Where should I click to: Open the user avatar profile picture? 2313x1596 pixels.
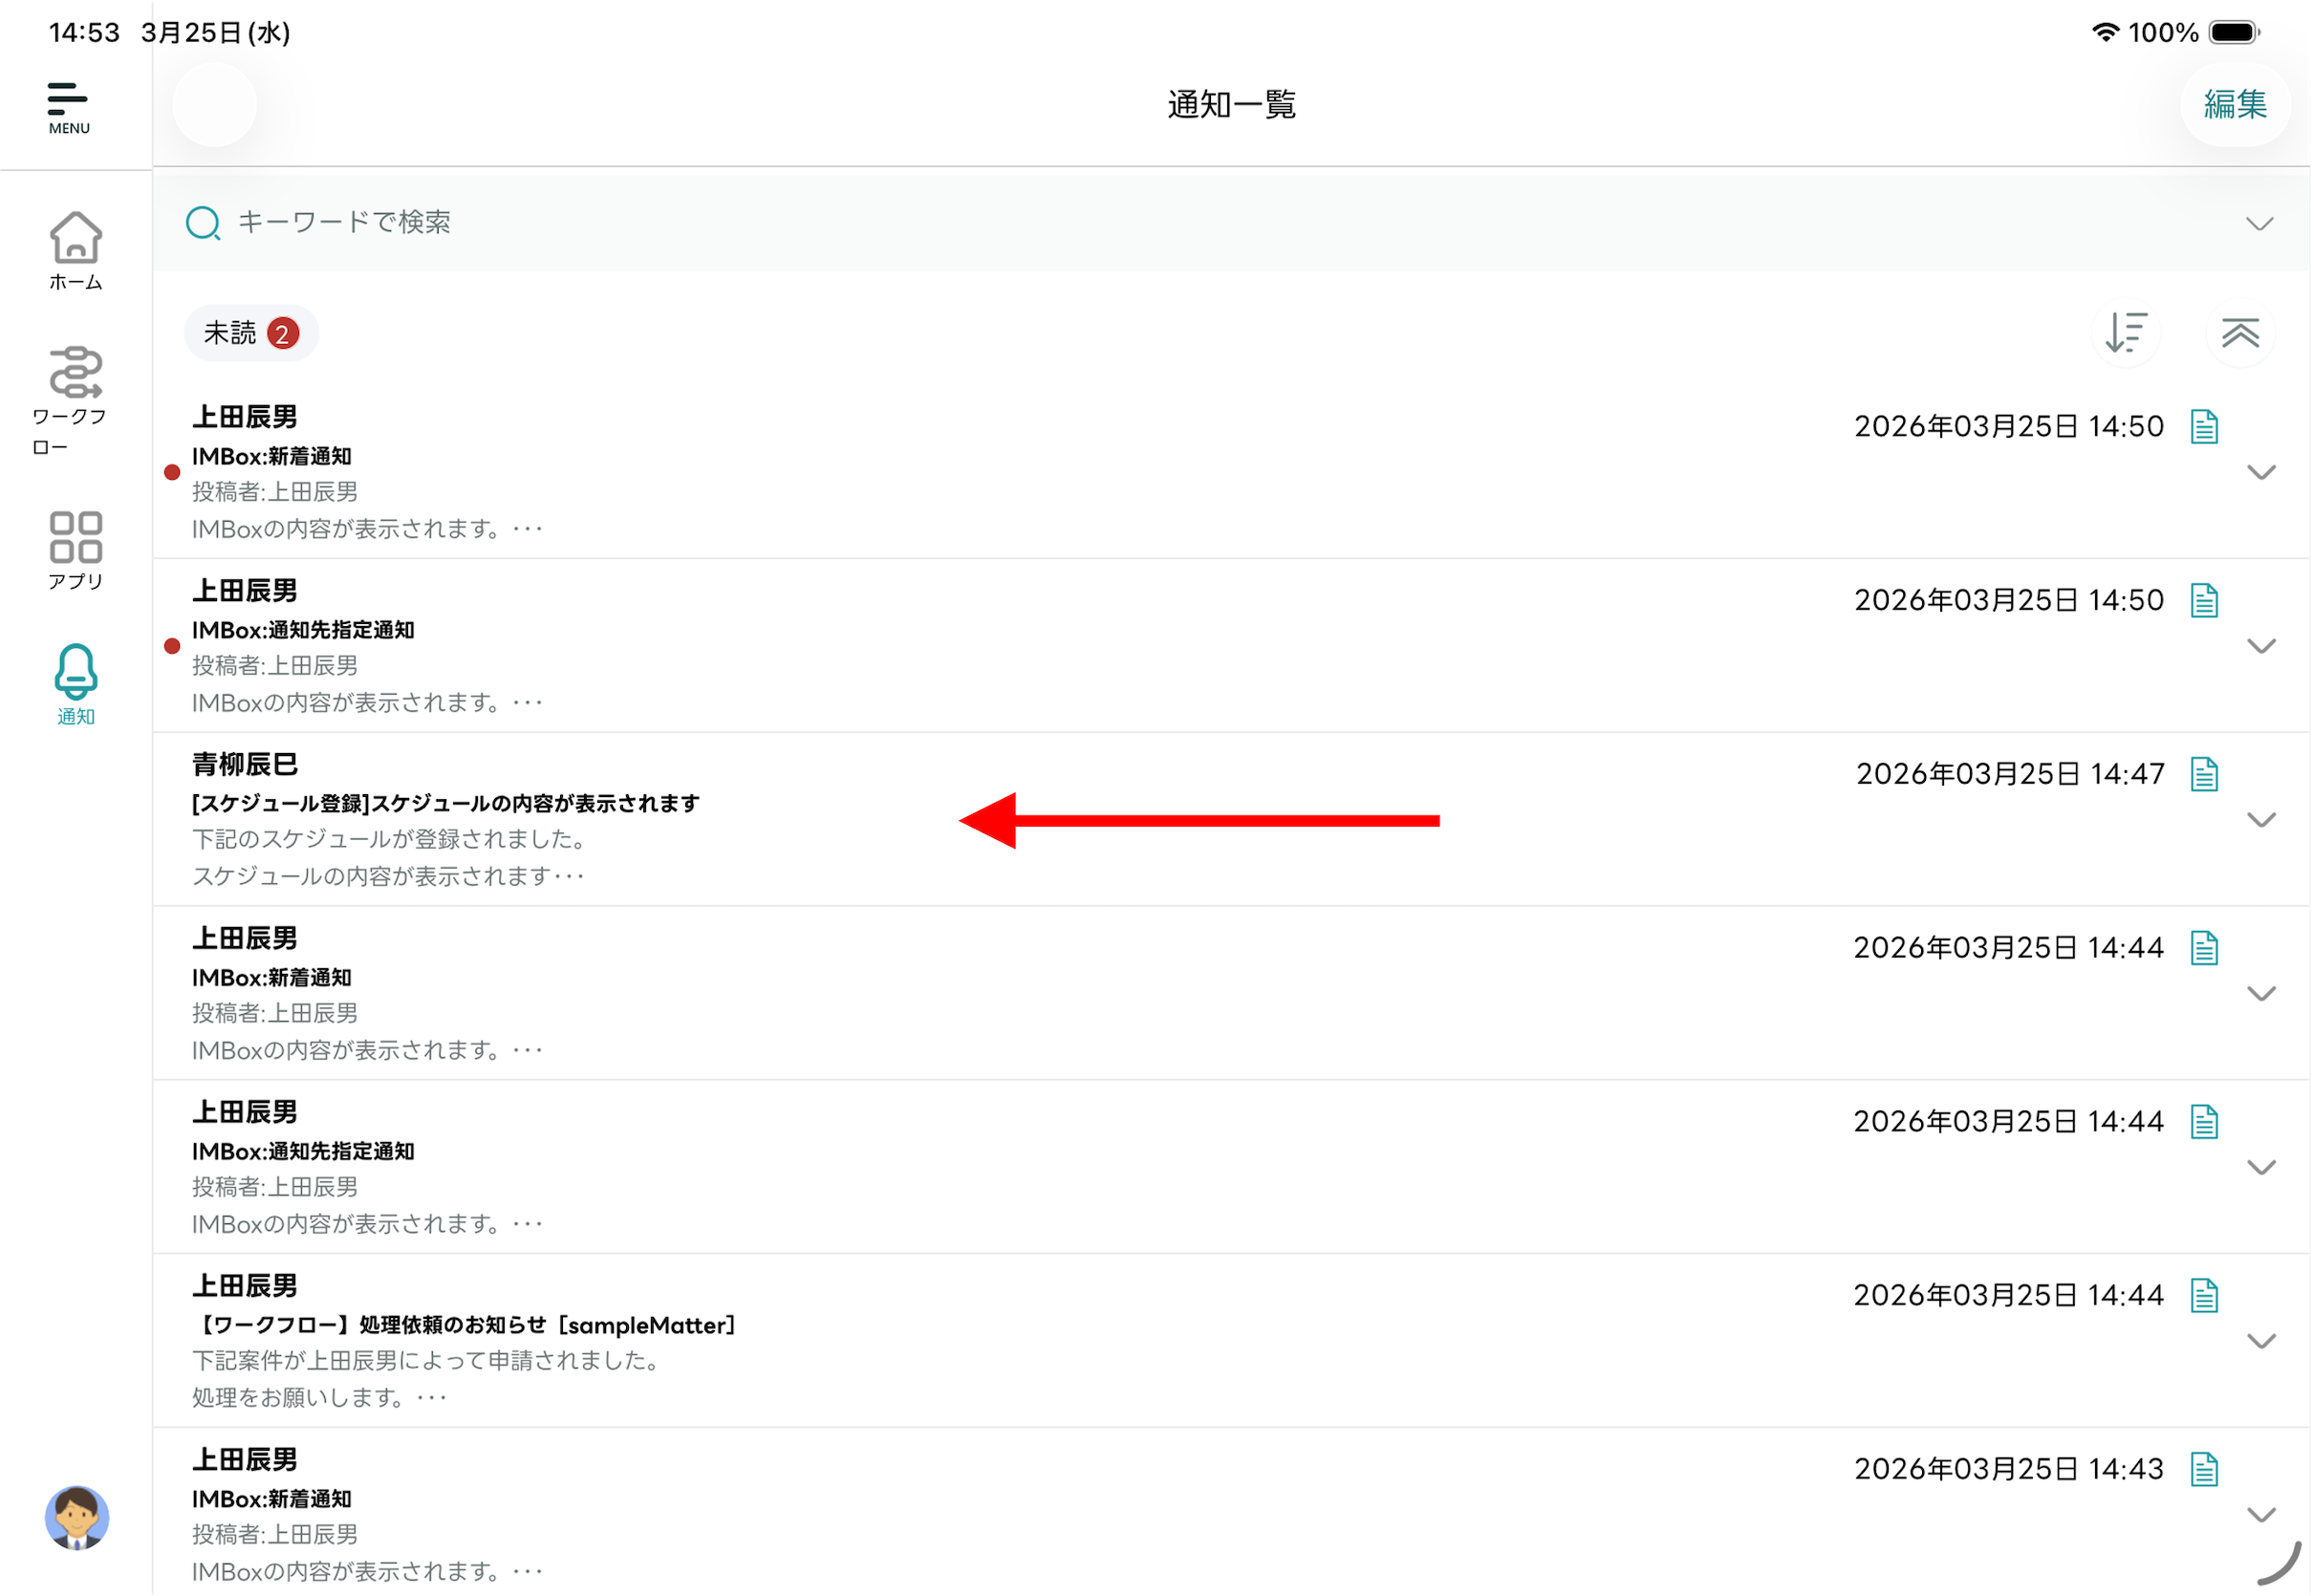[x=76, y=1518]
